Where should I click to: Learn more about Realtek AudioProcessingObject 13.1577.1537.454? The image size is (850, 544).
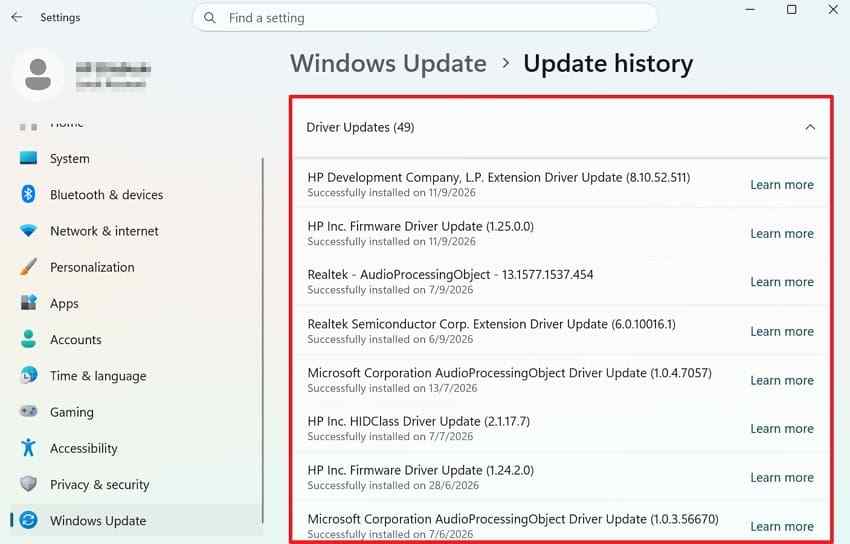click(x=782, y=282)
